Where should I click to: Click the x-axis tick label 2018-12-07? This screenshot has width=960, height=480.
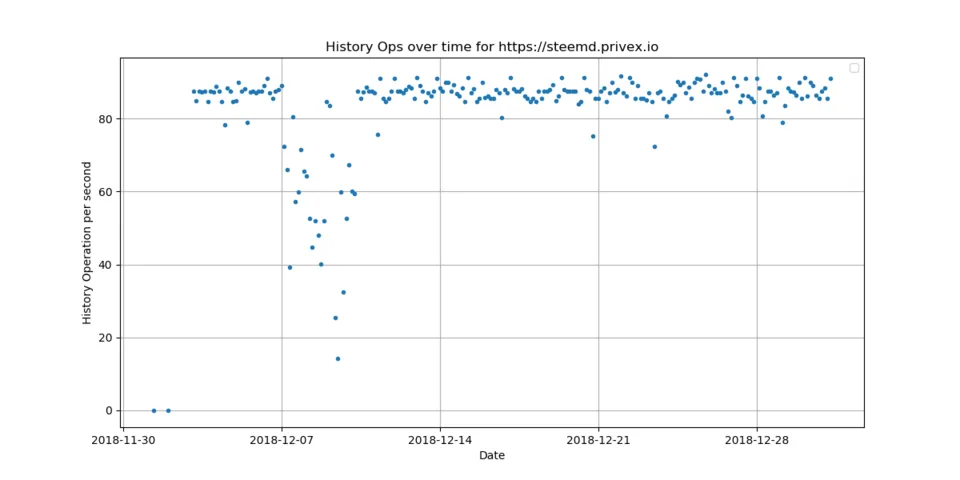coord(282,440)
